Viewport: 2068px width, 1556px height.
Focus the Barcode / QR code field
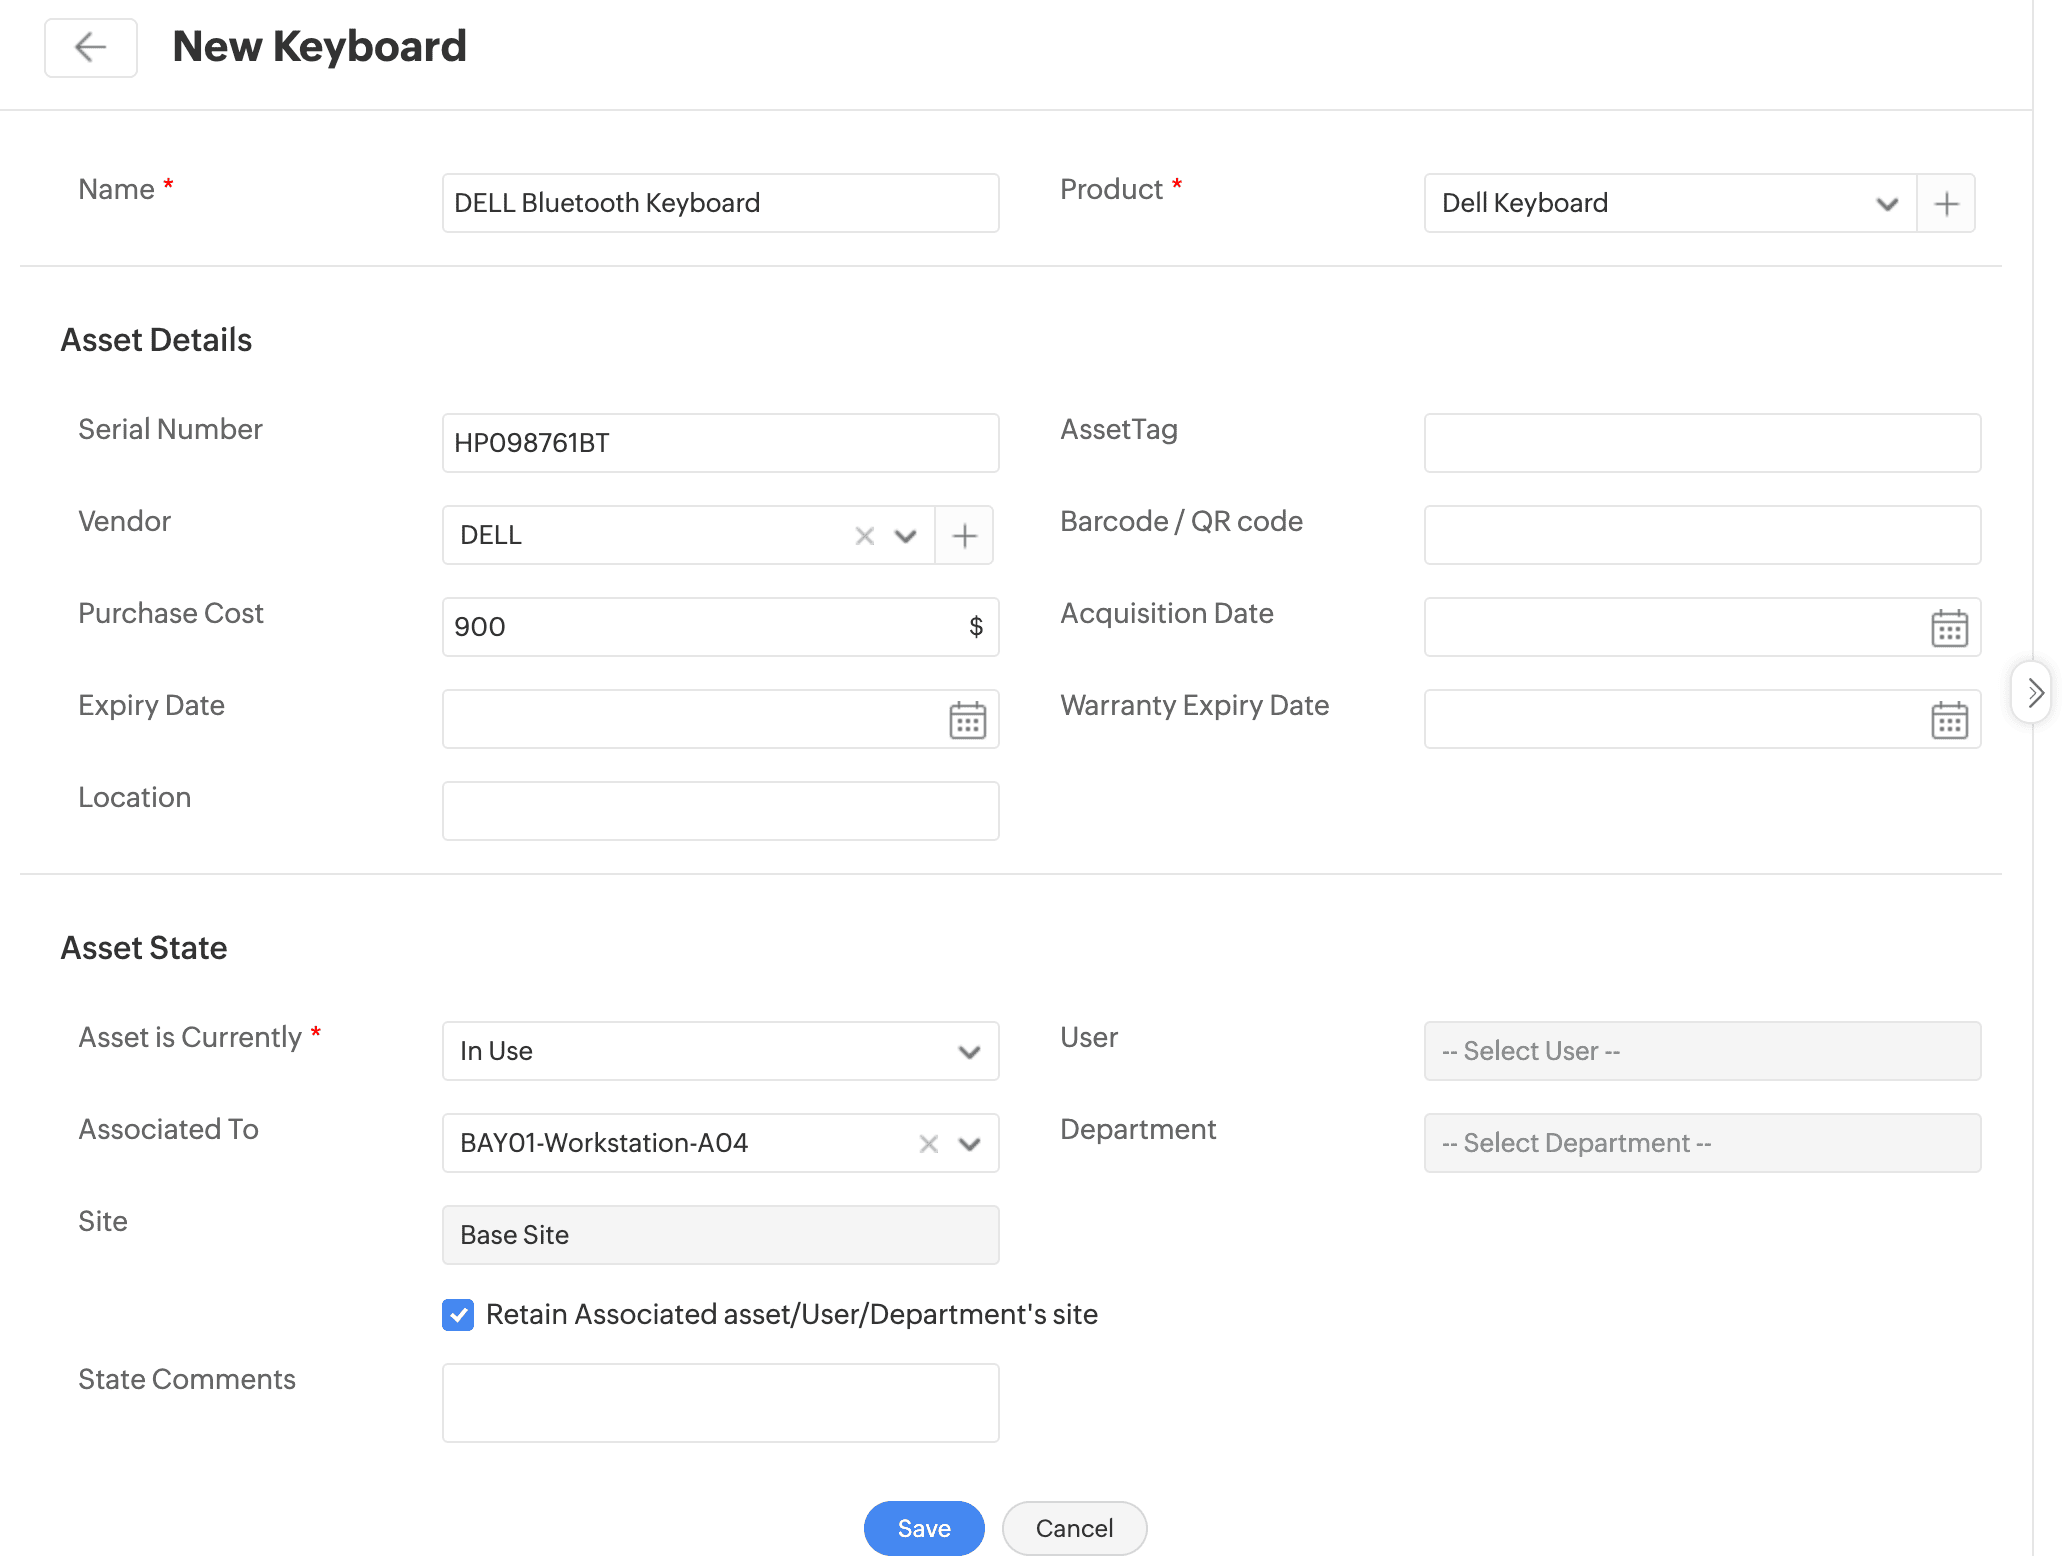tap(1702, 535)
